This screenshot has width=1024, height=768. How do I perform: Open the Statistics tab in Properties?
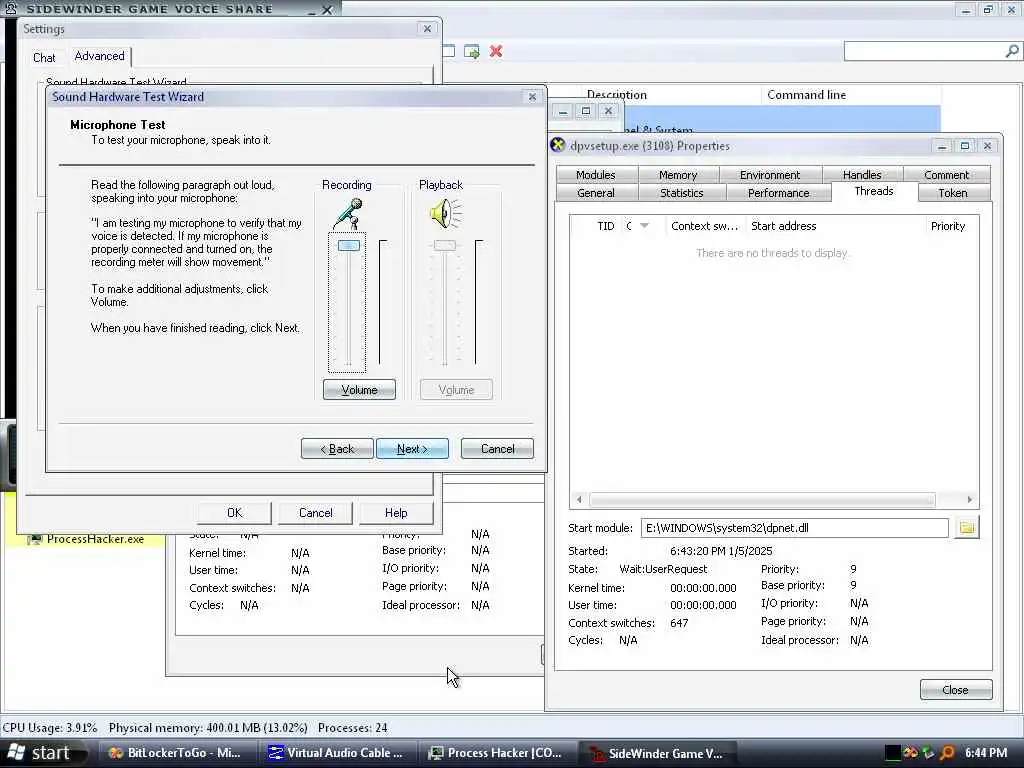click(x=681, y=193)
